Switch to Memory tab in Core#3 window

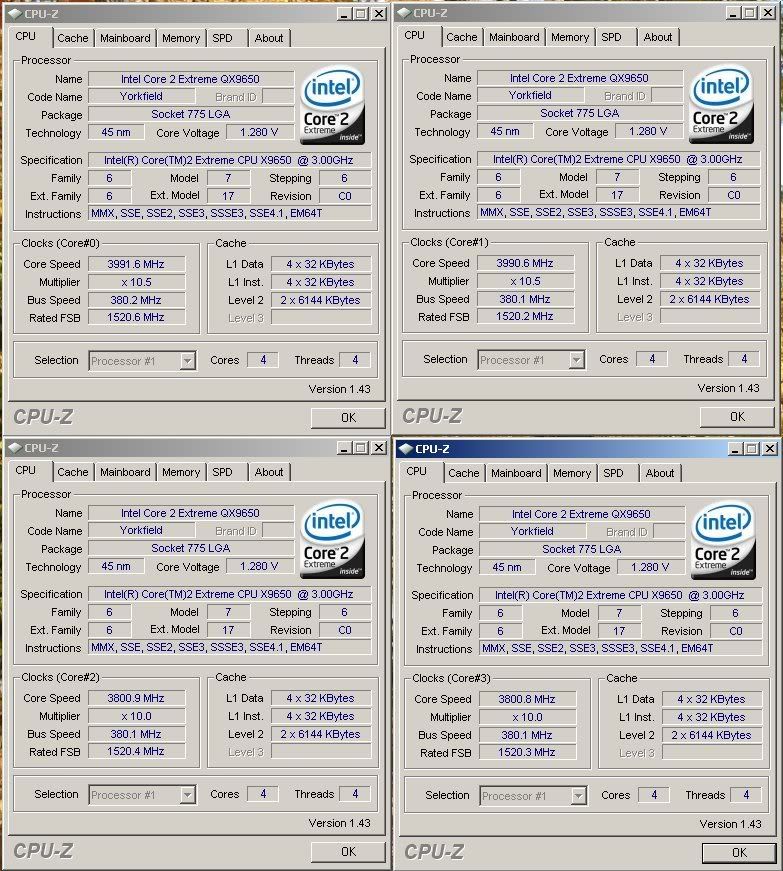coord(572,473)
